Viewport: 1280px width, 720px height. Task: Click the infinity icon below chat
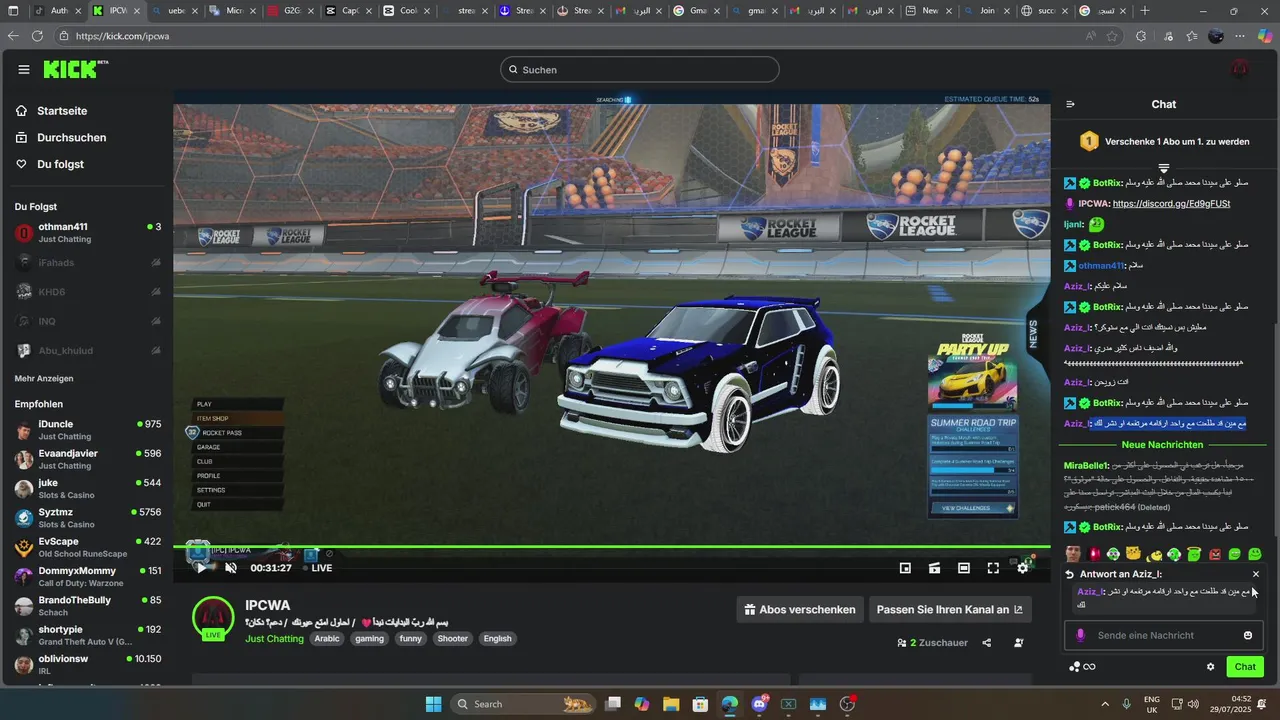(x=1090, y=667)
